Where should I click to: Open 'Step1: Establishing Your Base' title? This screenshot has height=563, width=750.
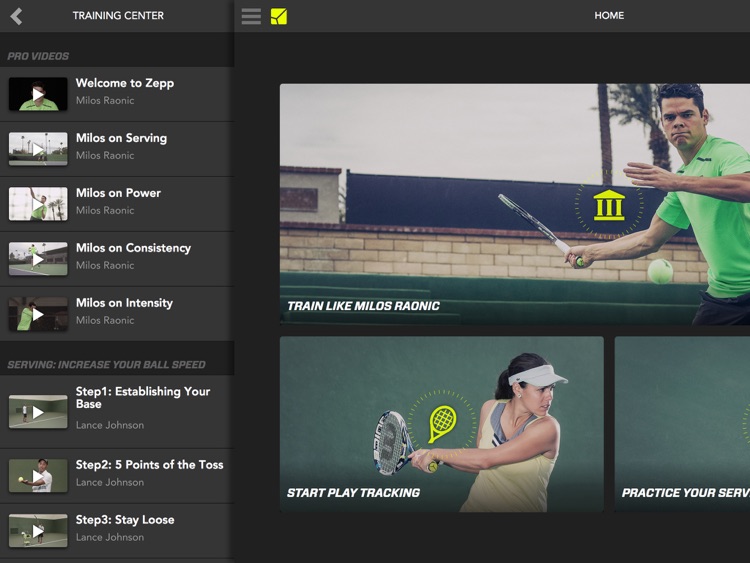coord(143,397)
